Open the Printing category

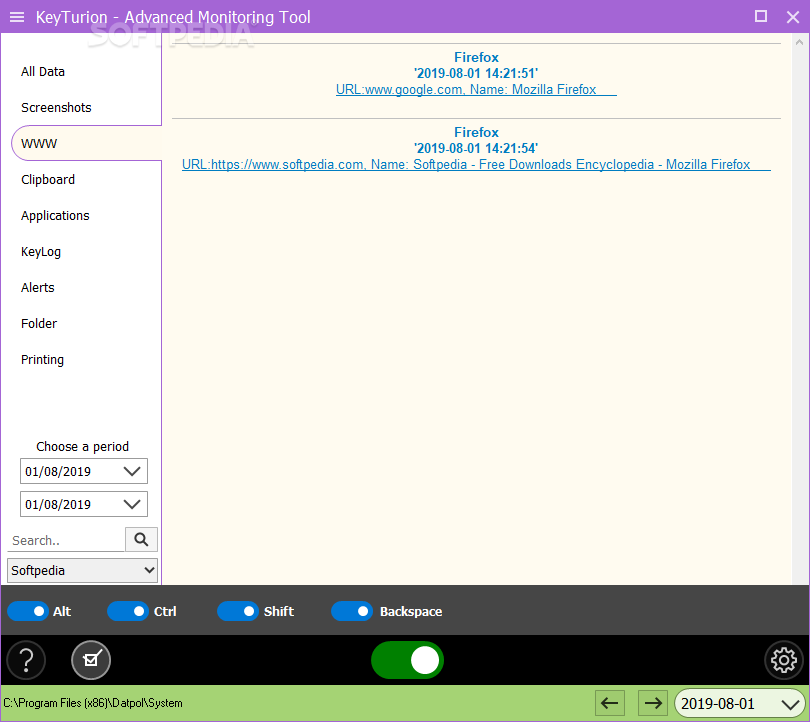coord(42,360)
